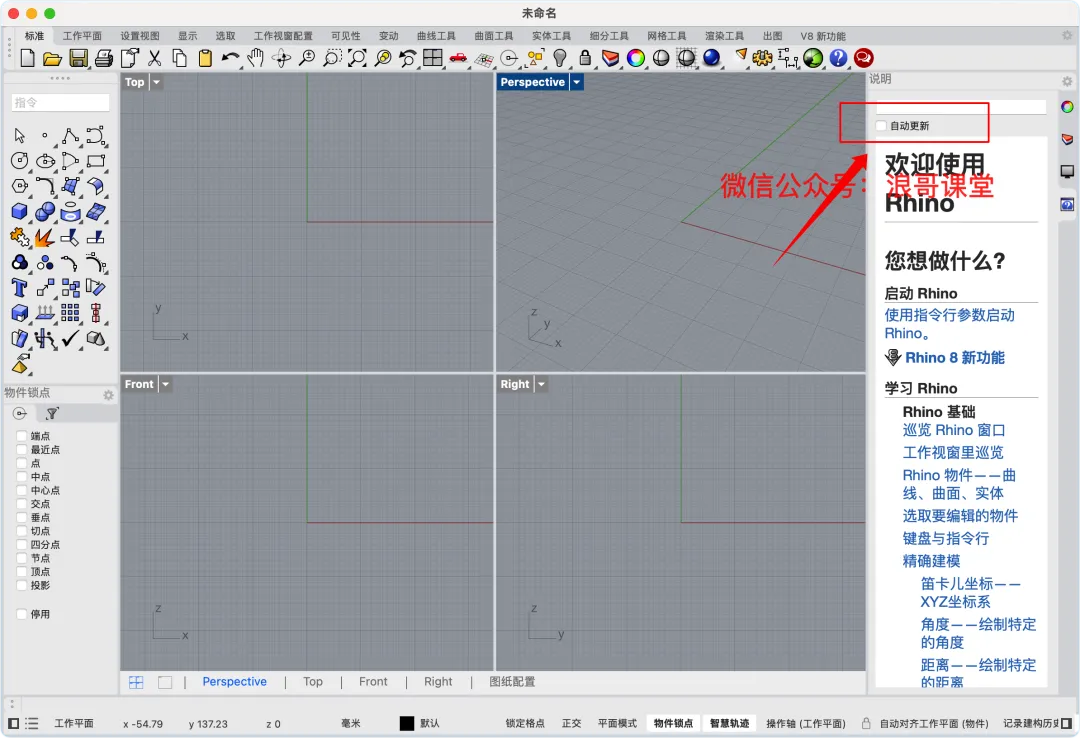Toggle 锁定格点 grid snap in the status bar
Screen dimensions: 1080x738
click(x=525, y=724)
